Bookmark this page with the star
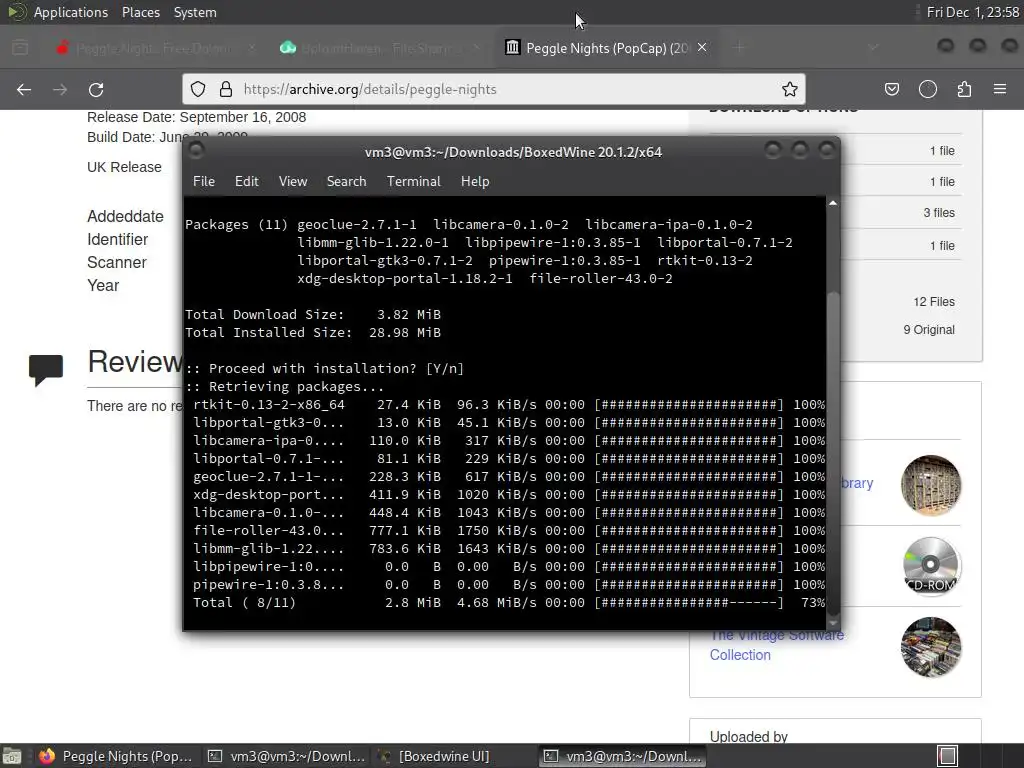The width and height of the screenshot is (1024, 768). (790, 89)
